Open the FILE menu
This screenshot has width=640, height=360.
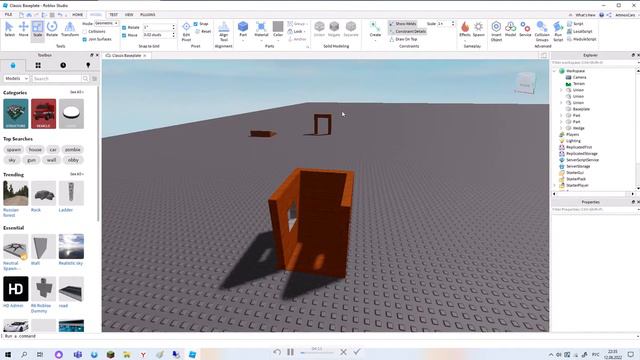(8, 15)
